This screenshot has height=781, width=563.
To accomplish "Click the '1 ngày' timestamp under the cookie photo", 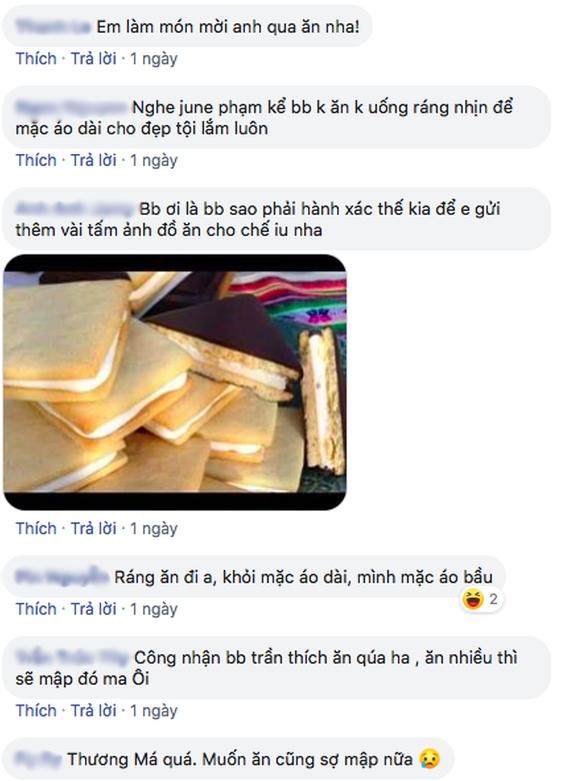I will coord(154,528).
